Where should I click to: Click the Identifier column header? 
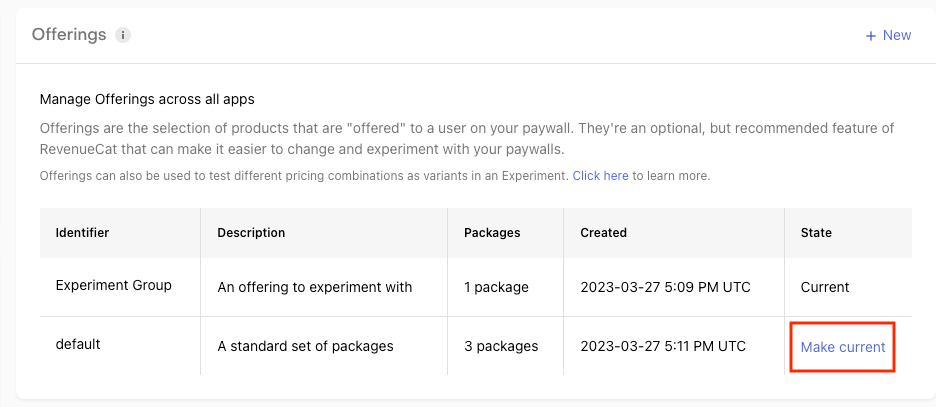(82, 232)
